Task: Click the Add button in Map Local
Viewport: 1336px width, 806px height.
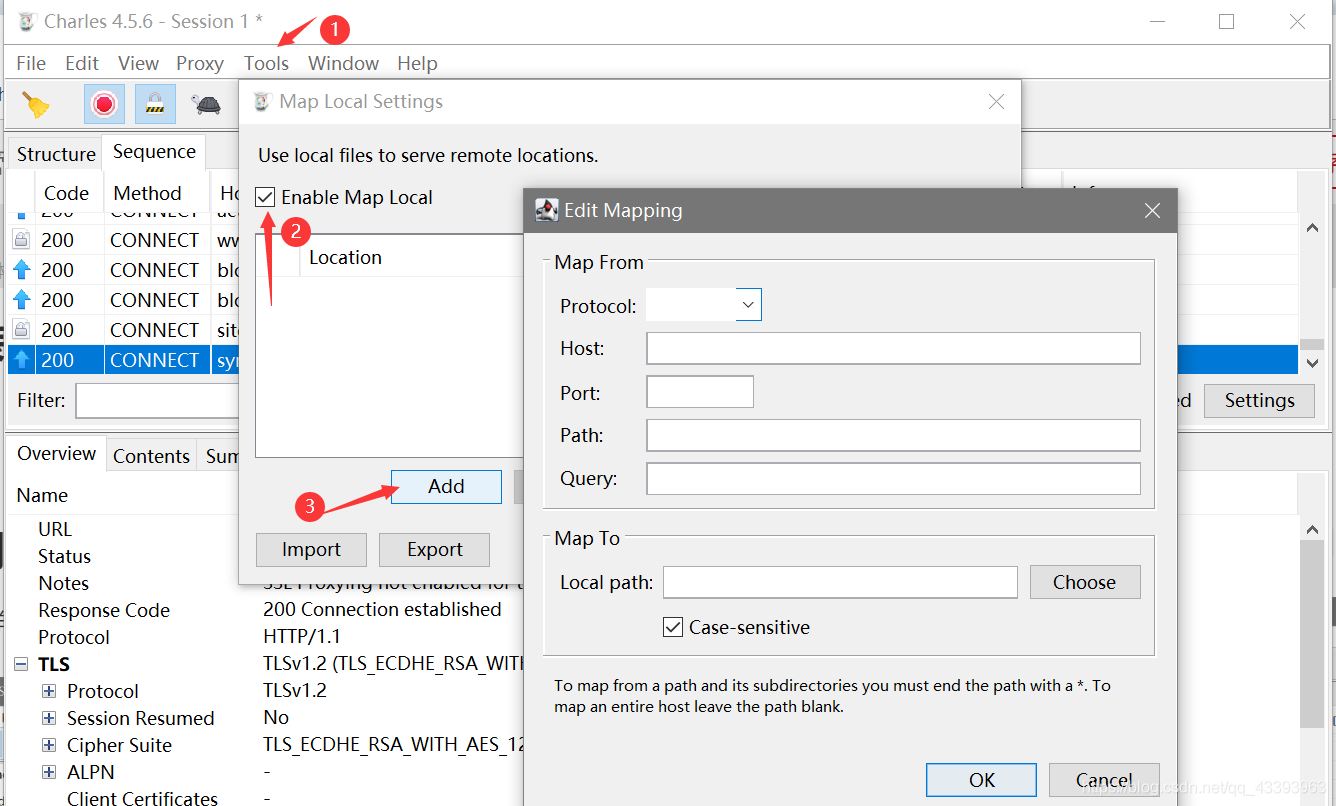Action: (446, 486)
